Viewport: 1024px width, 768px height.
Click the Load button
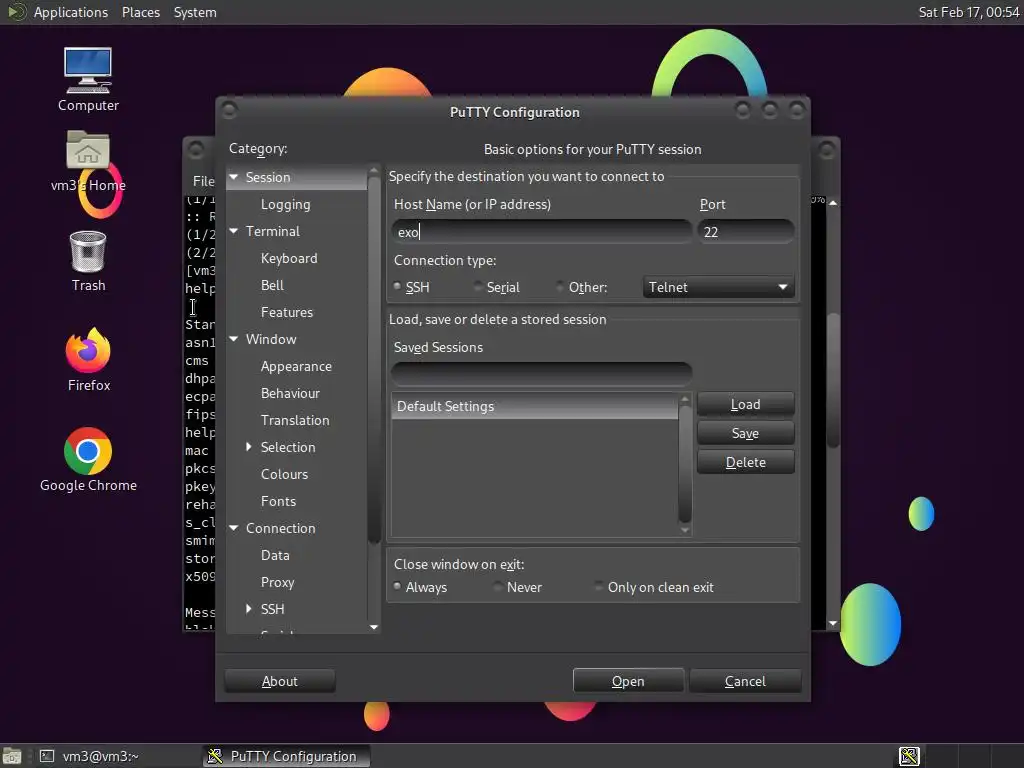[746, 404]
